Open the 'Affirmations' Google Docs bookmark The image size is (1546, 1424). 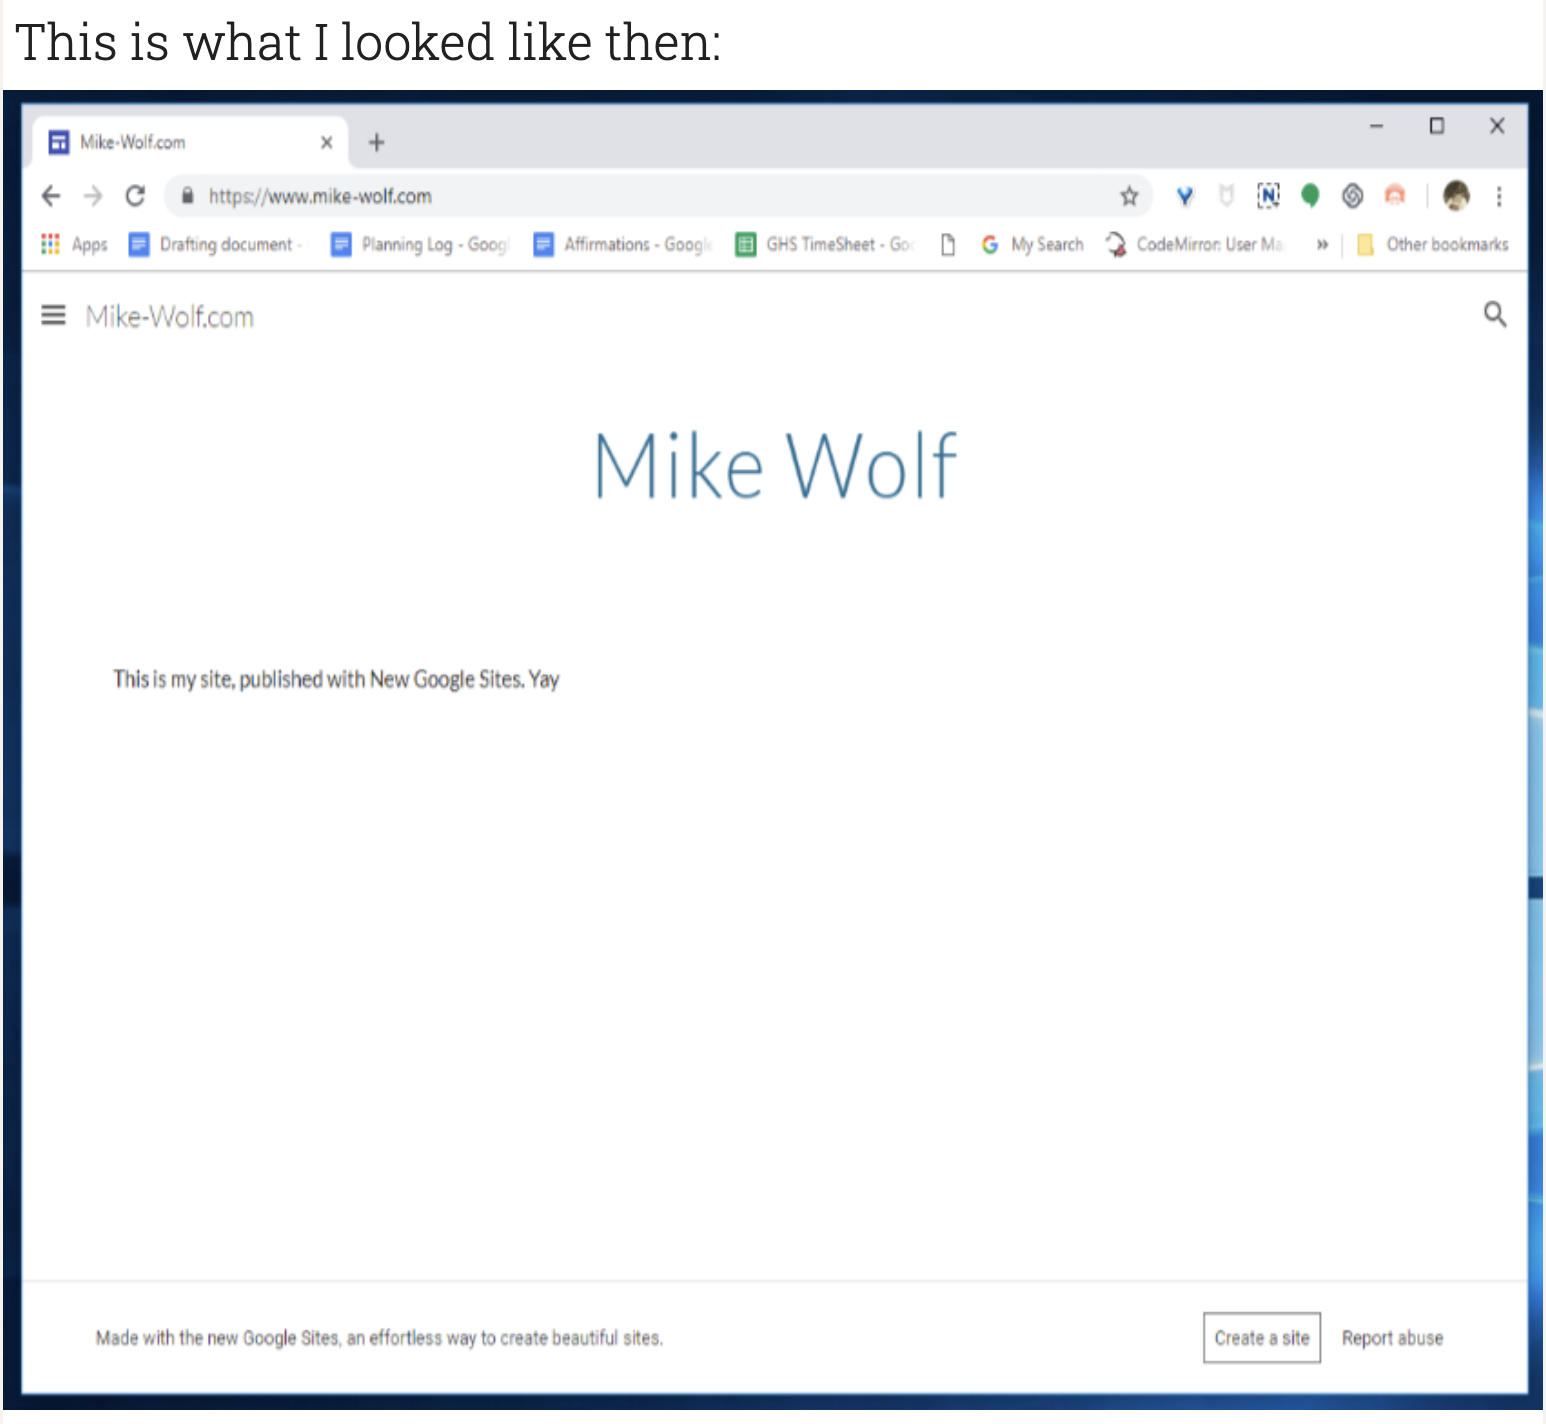(x=622, y=244)
